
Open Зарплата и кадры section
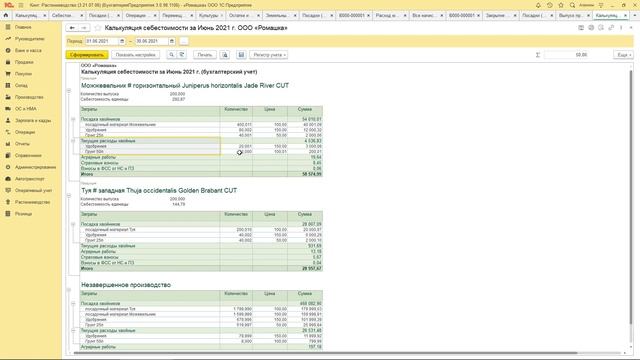click(33, 120)
